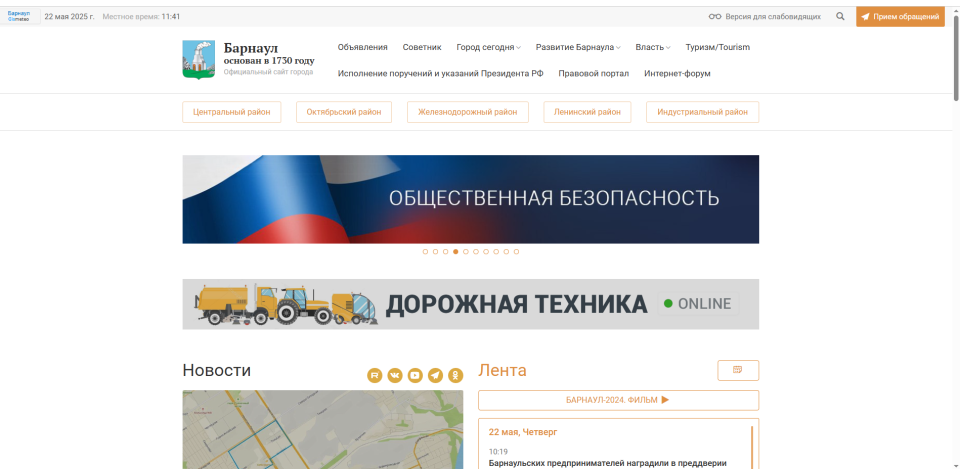Go to Правовой портал
960x469 pixels.
[593, 73]
